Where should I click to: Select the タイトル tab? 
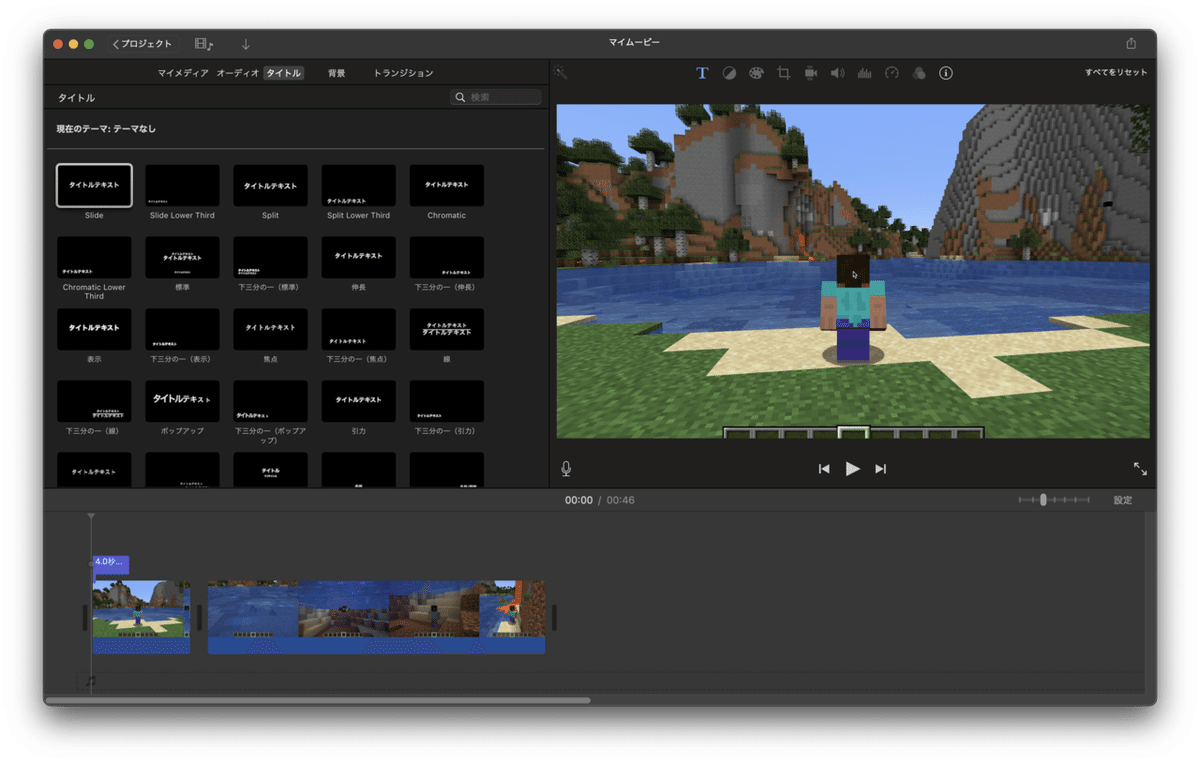coord(284,73)
